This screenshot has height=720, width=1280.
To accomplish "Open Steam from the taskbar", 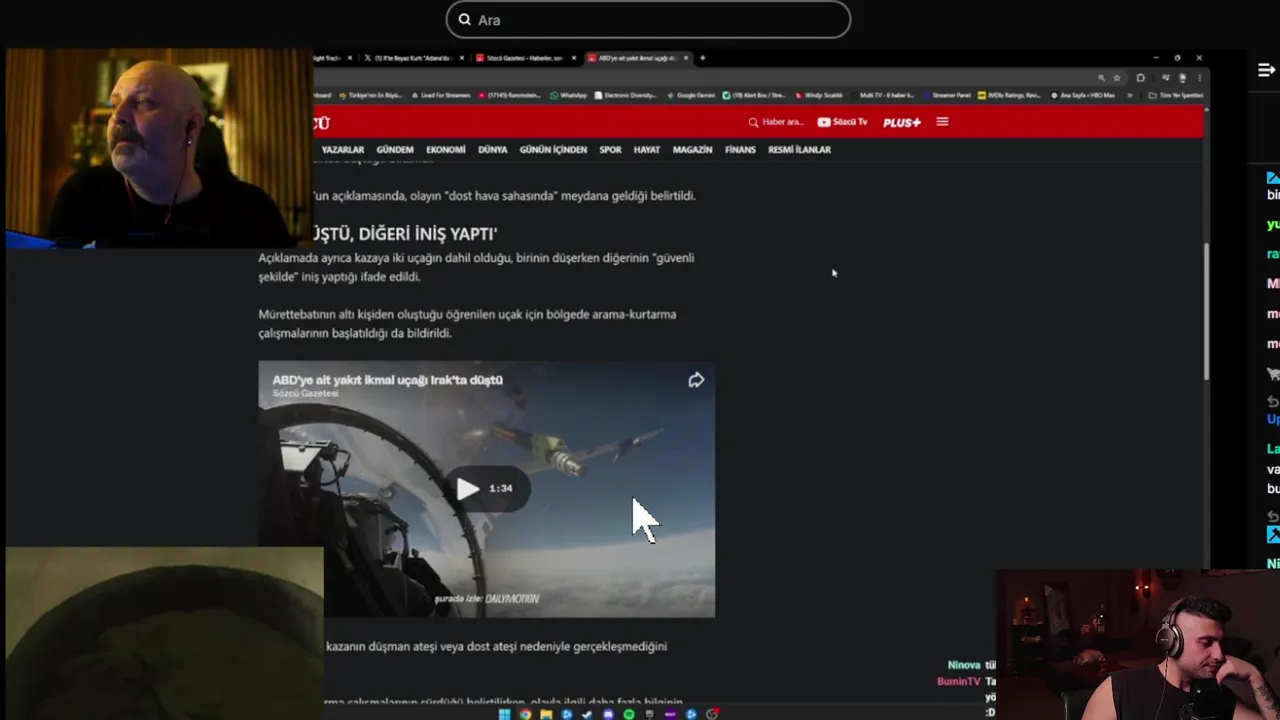I will 587,714.
